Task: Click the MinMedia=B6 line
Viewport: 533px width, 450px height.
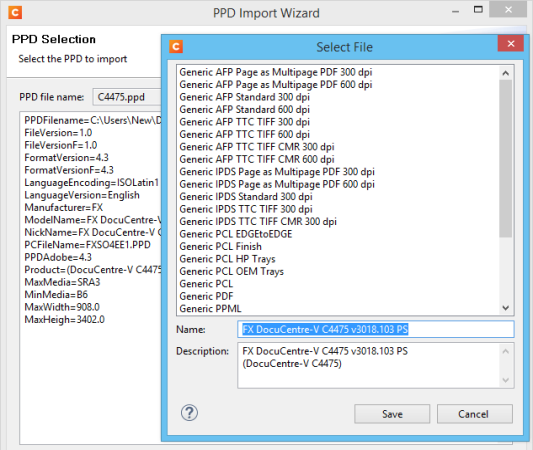Action: (x=56, y=295)
